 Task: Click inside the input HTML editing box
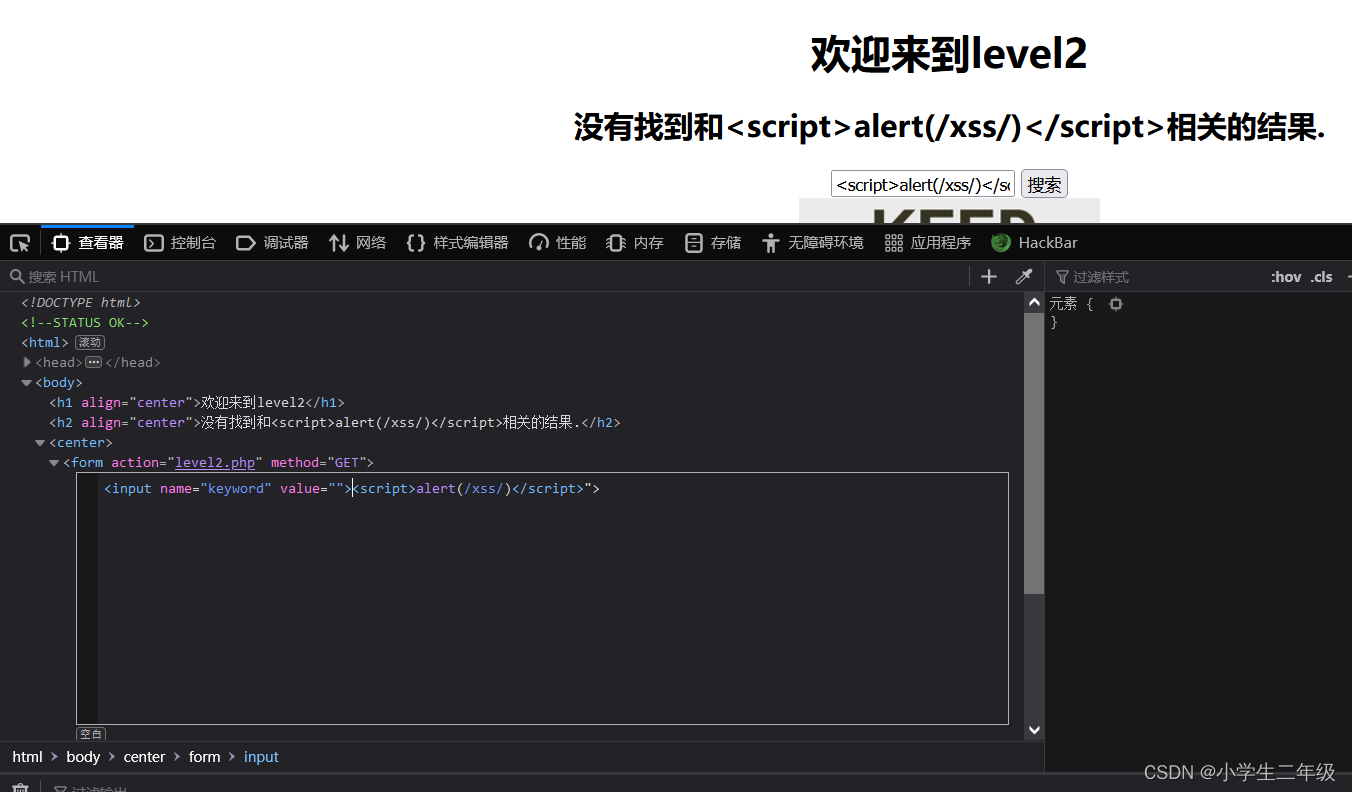(x=542, y=598)
